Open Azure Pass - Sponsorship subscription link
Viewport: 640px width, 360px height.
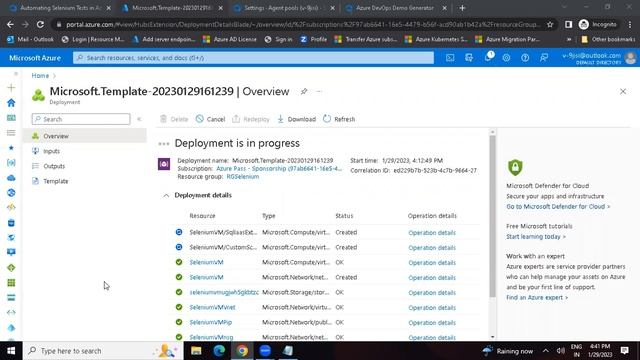279,169
